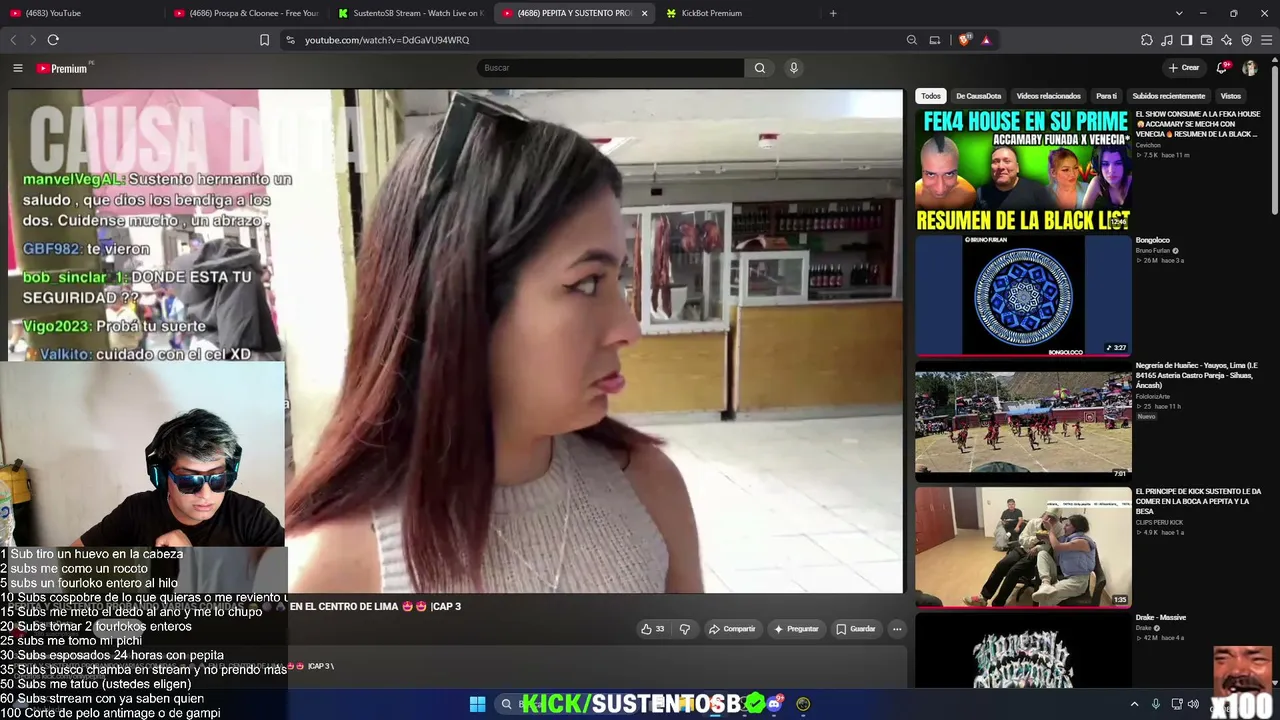Dislike the video with thumbs down

tap(685, 629)
